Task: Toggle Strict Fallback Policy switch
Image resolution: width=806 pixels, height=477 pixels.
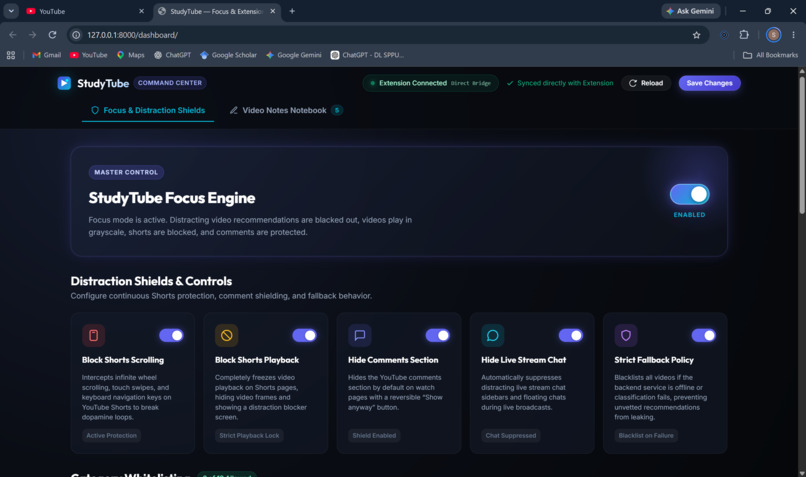Action: pyautogui.click(x=703, y=336)
